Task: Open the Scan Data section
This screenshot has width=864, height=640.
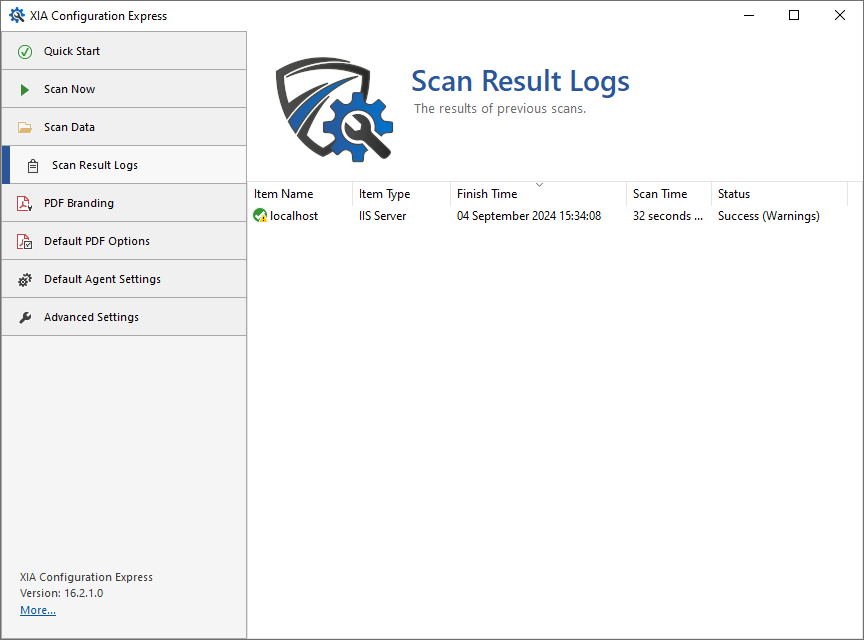Action: coord(124,127)
